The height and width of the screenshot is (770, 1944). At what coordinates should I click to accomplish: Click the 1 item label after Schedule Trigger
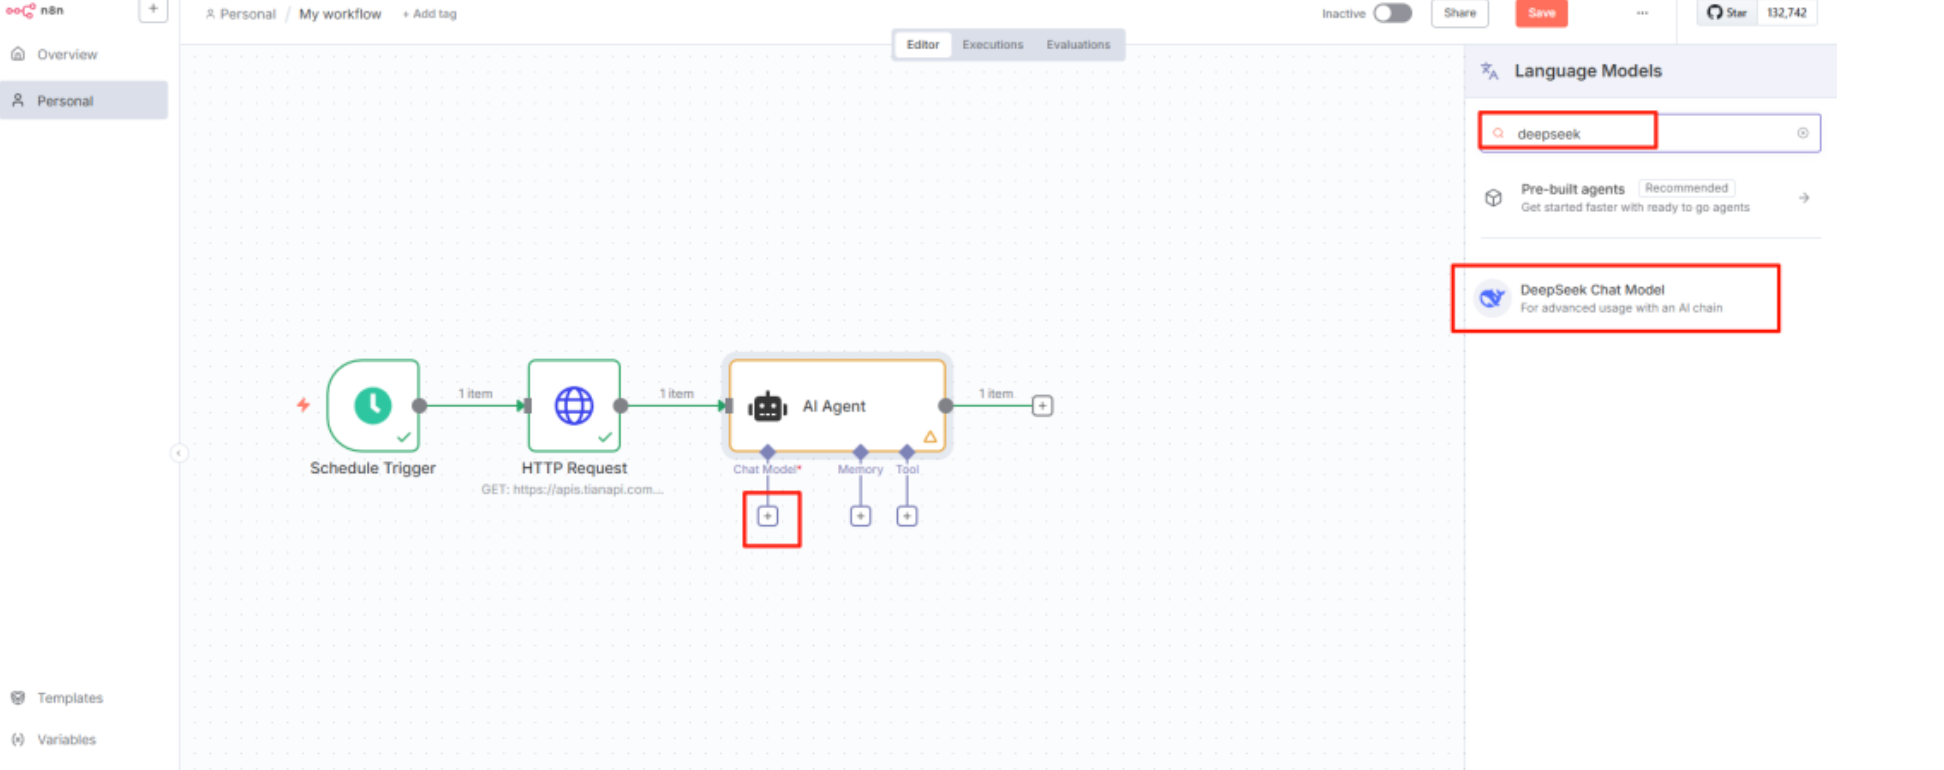[475, 393]
